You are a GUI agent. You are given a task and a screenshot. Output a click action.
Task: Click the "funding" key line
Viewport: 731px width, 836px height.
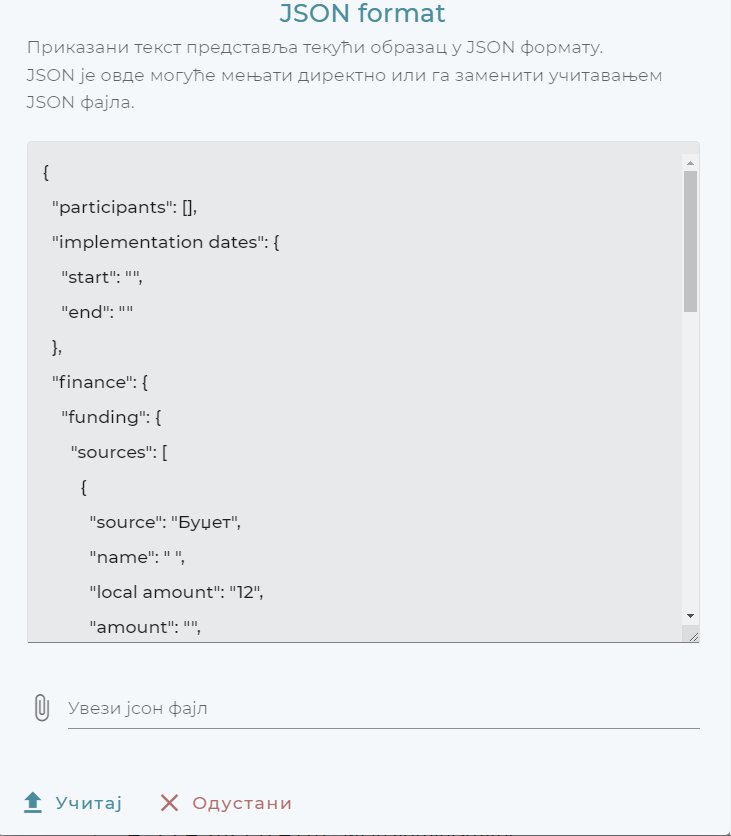pos(112,417)
